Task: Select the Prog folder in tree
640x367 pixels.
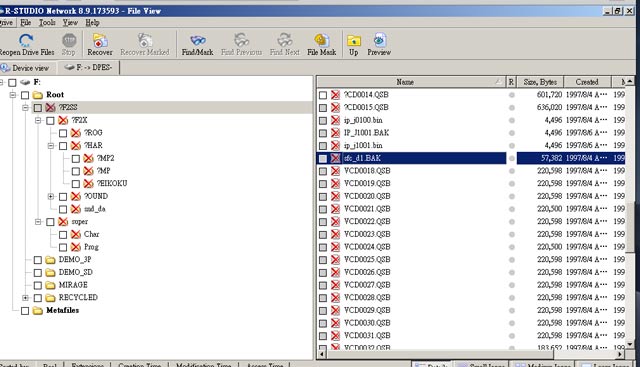Action: point(91,247)
